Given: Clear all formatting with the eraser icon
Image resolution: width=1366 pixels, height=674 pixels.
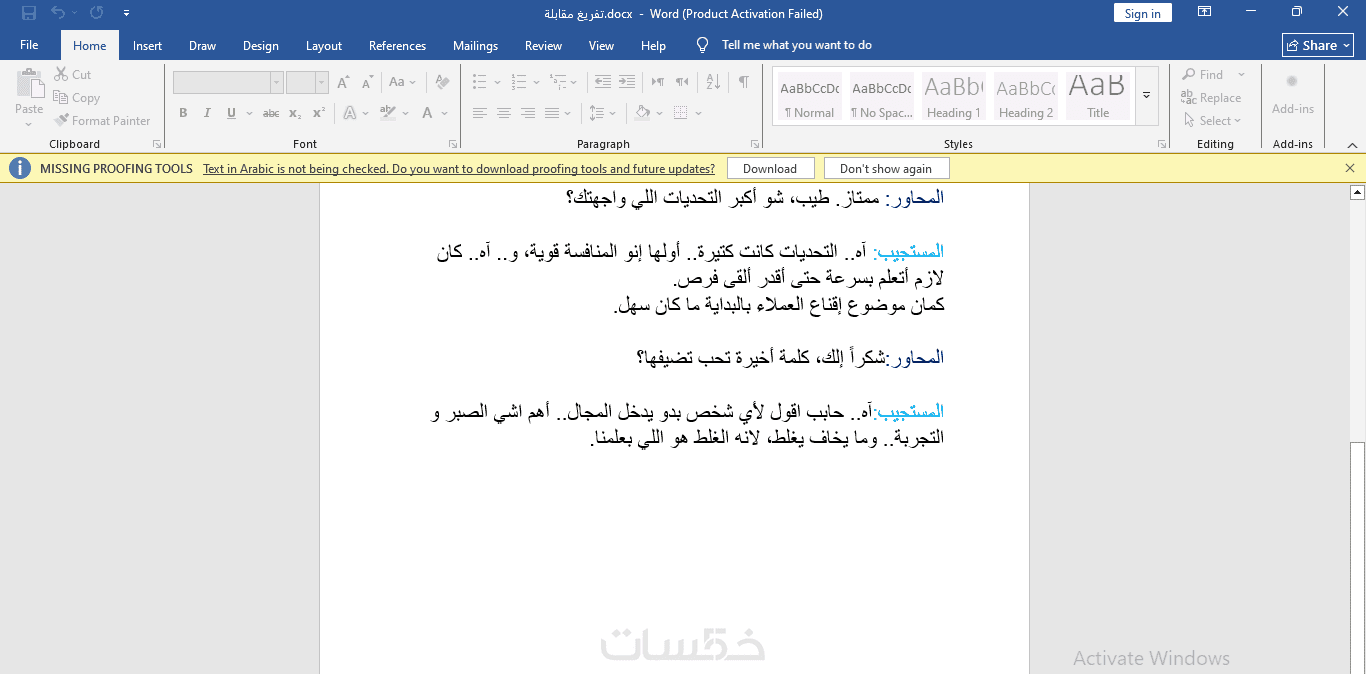Looking at the screenshot, I should 440,82.
